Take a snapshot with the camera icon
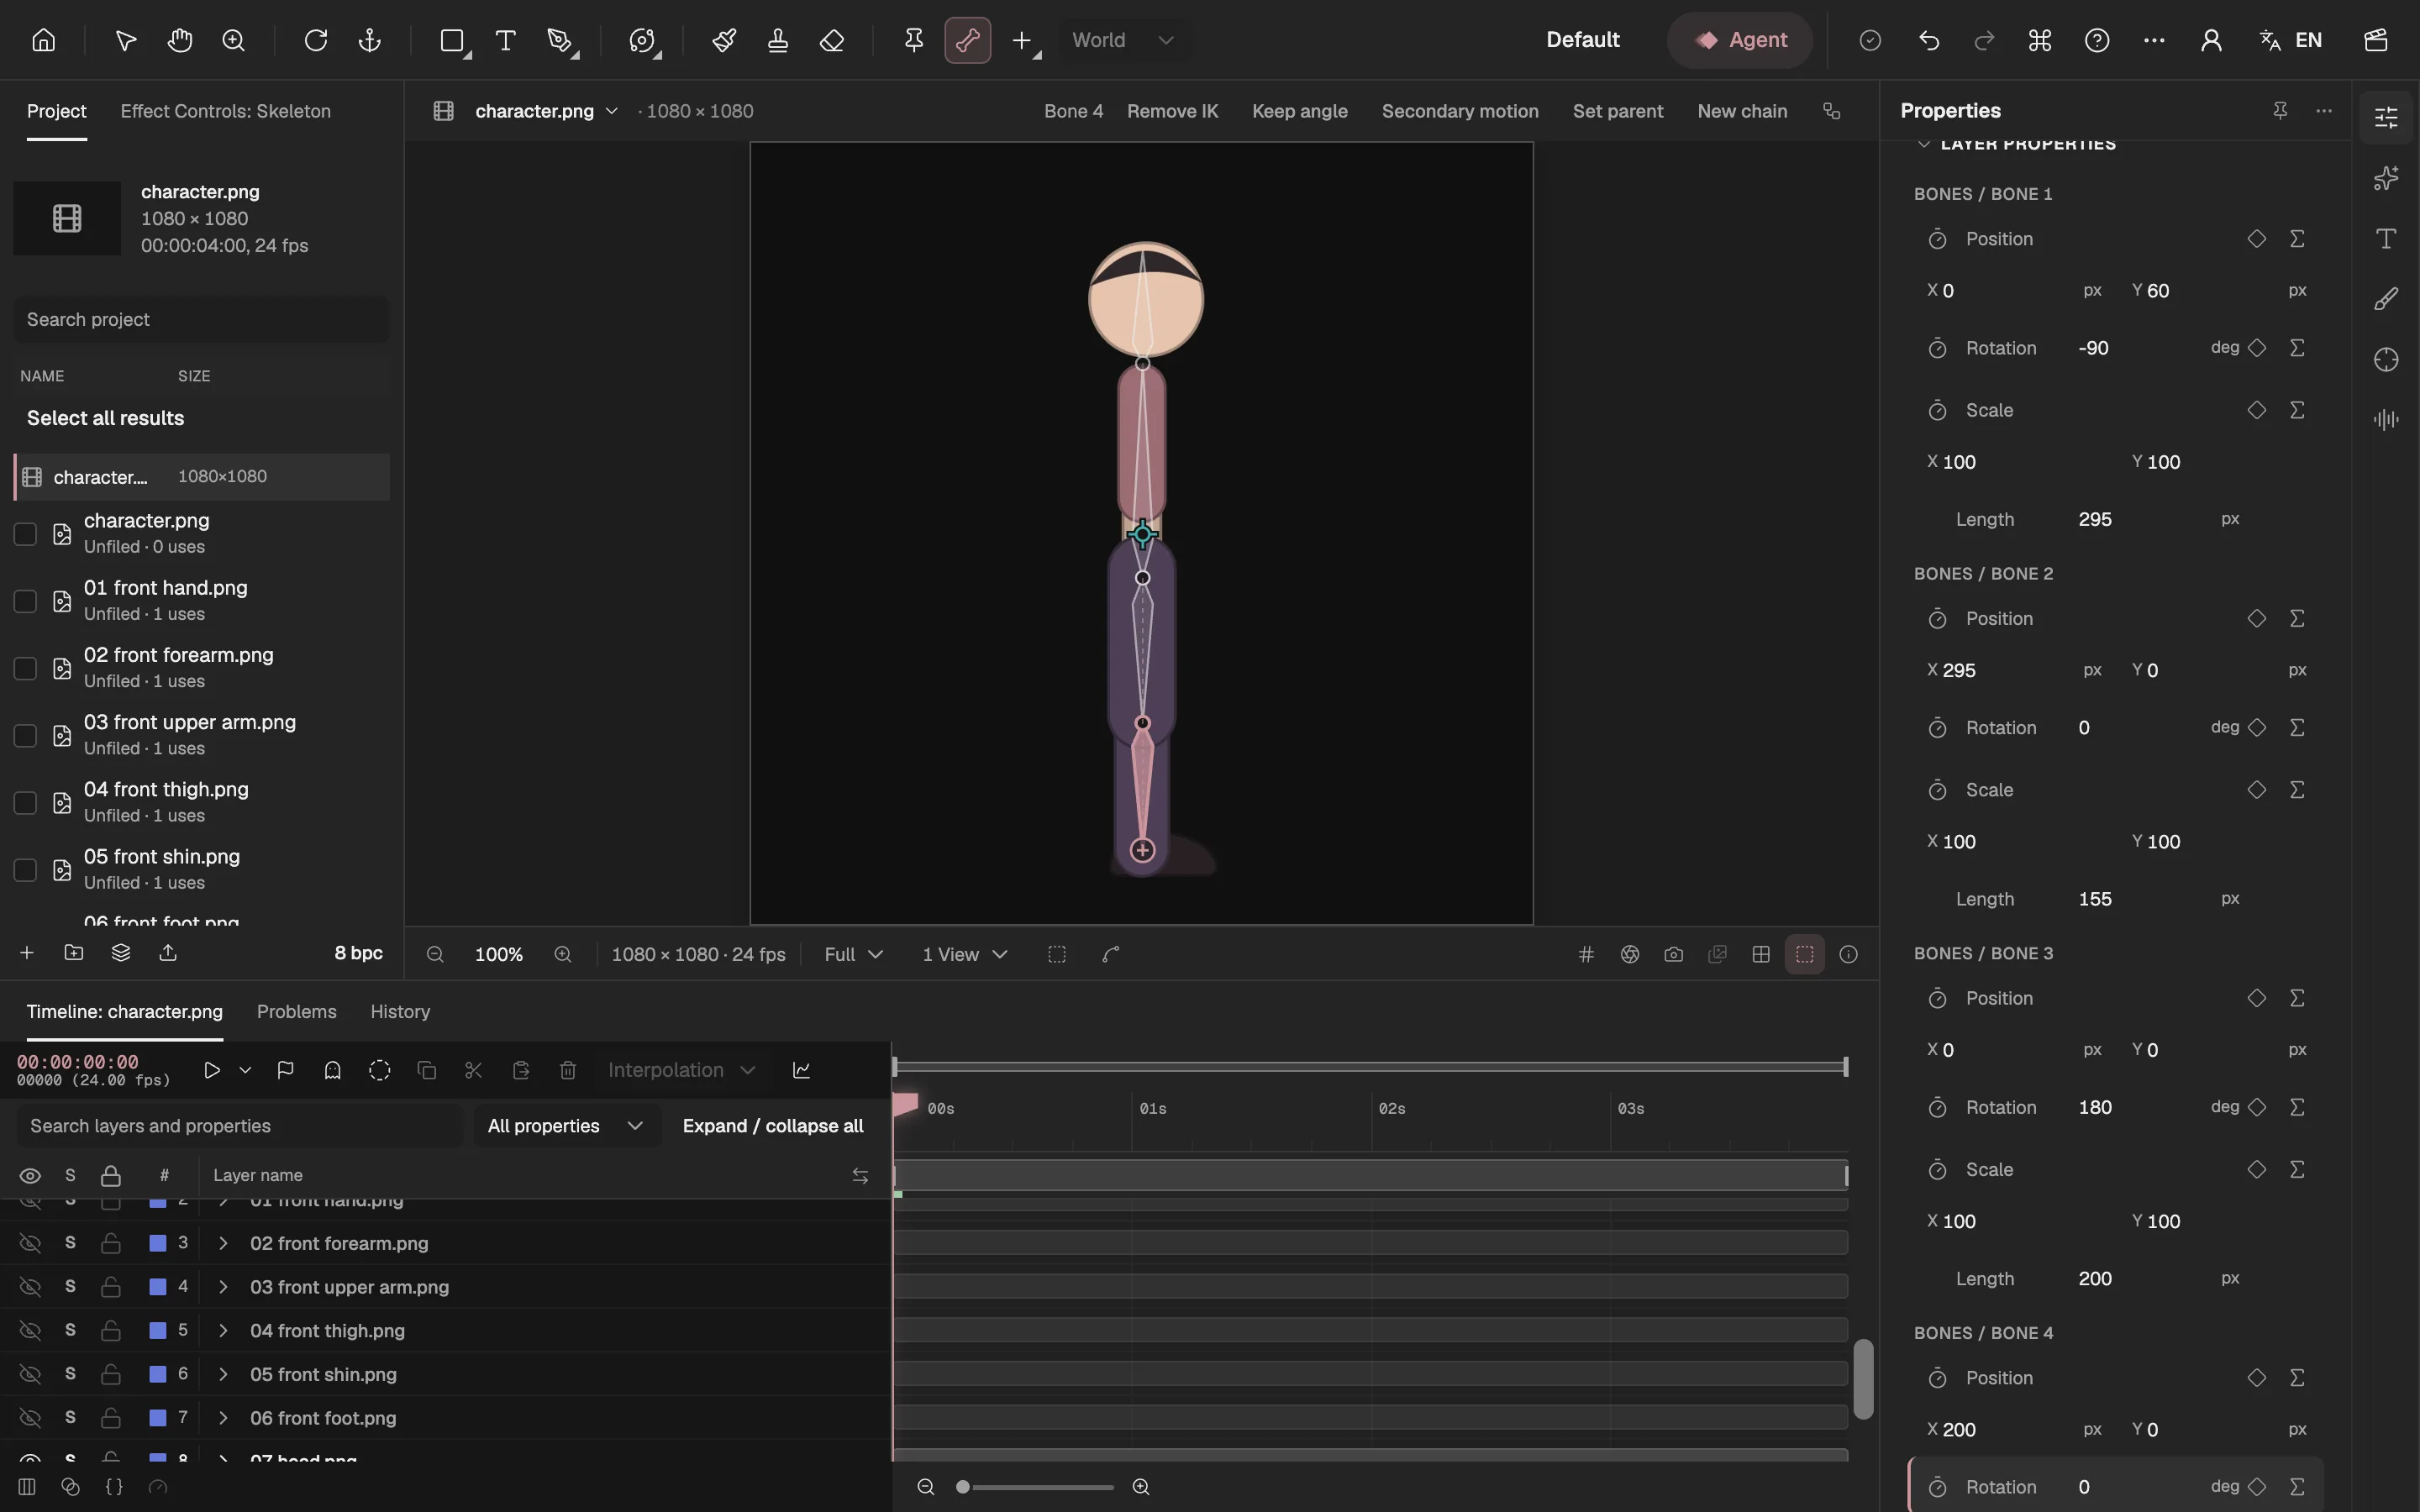The width and height of the screenshot is (2420, 1512). (1673, 954)
